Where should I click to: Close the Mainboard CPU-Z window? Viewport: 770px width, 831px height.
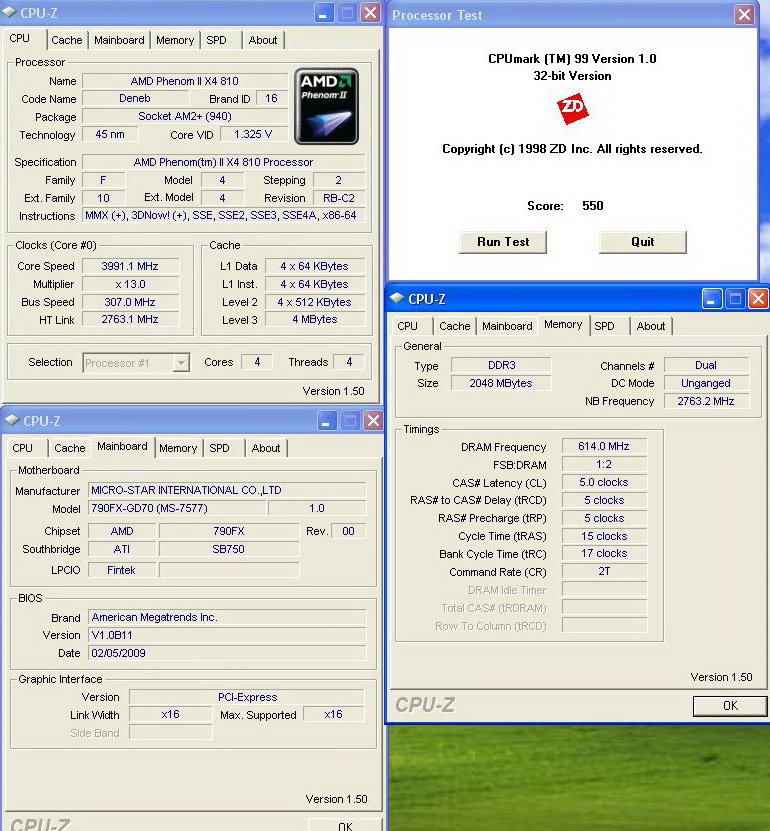tap(374, 421)
